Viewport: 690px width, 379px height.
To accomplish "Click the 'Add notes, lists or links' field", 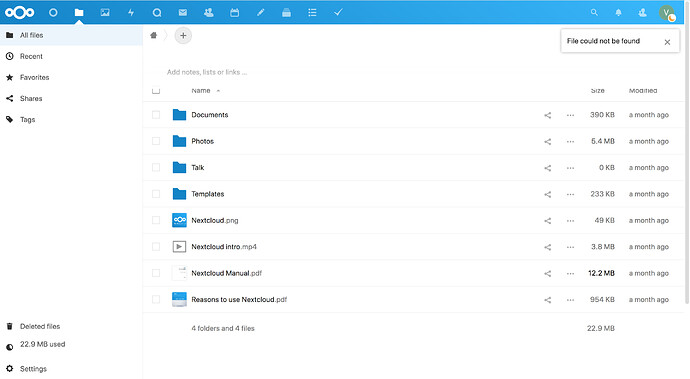I will point(207,72).
